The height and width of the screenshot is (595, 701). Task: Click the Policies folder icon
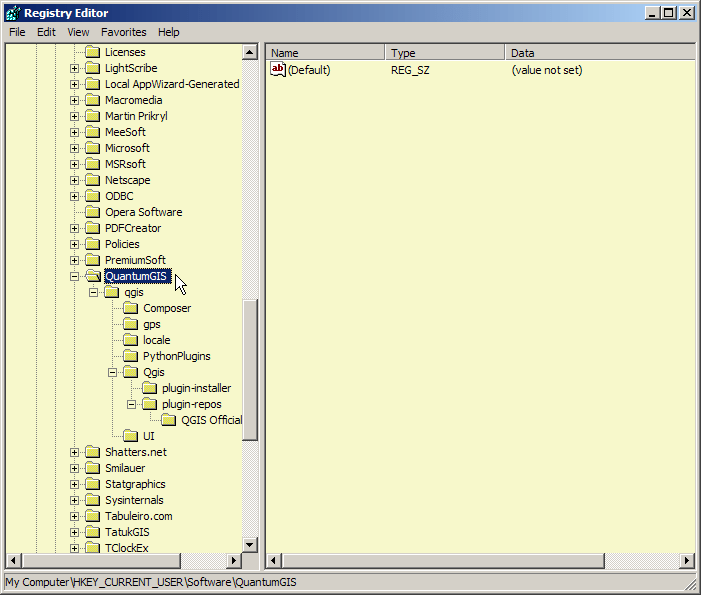[93, 244]
